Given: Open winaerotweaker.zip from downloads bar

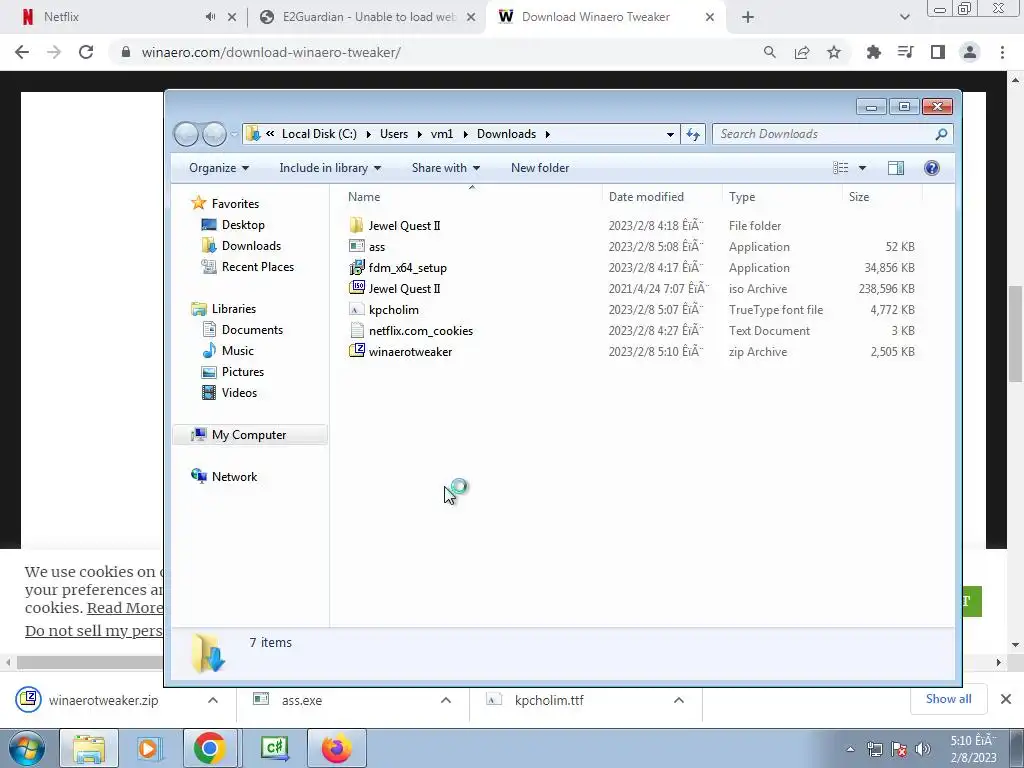Looking at the screenshot, I should tap(103, 700).
